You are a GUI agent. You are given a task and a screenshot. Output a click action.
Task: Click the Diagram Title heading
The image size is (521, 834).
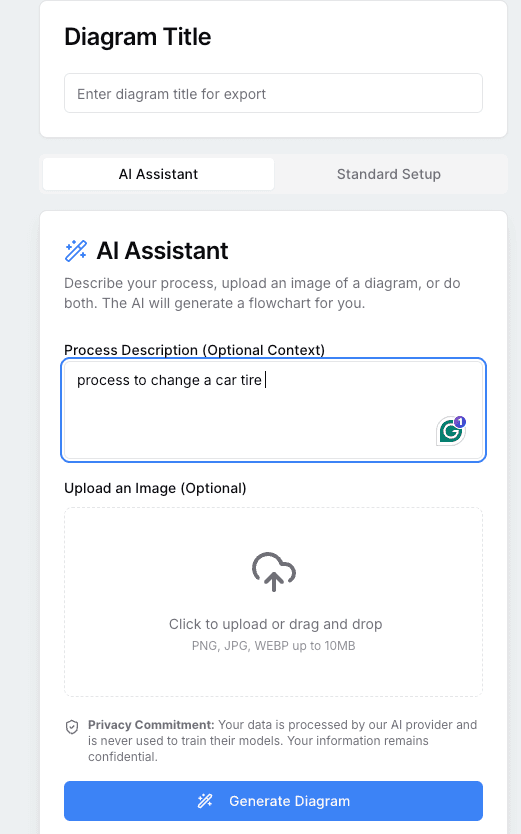tap(138, 37)
